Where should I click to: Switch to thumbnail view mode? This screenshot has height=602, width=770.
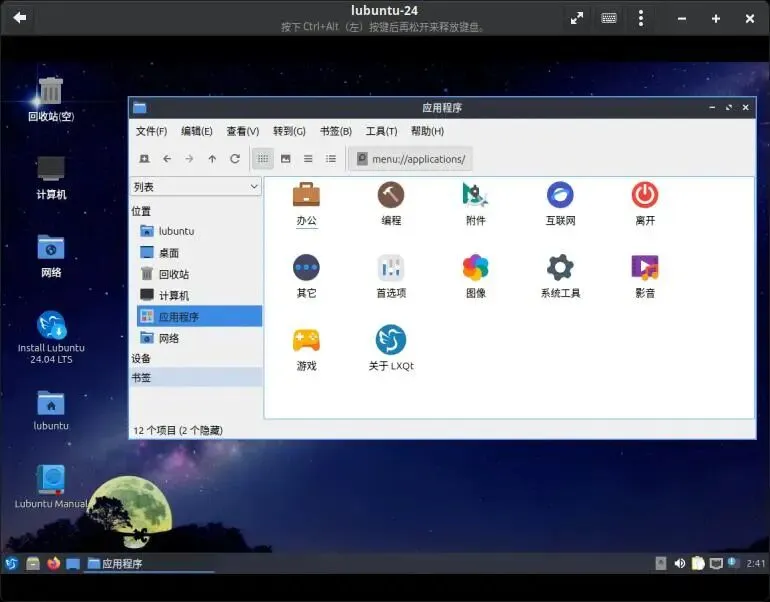(285, 159)
